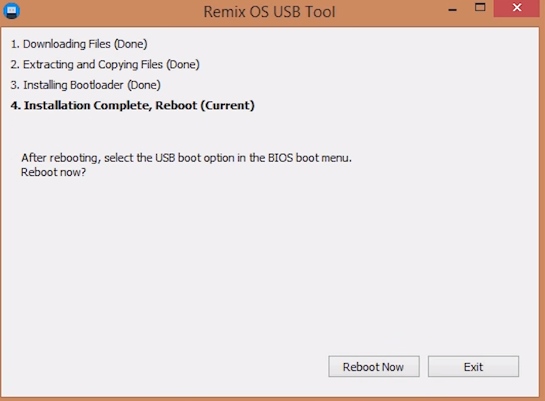The width and height of the screenshot is (545, 401).
Task: Minimize the Remix OS USB Tool window
Action: [x=452, y=10]
